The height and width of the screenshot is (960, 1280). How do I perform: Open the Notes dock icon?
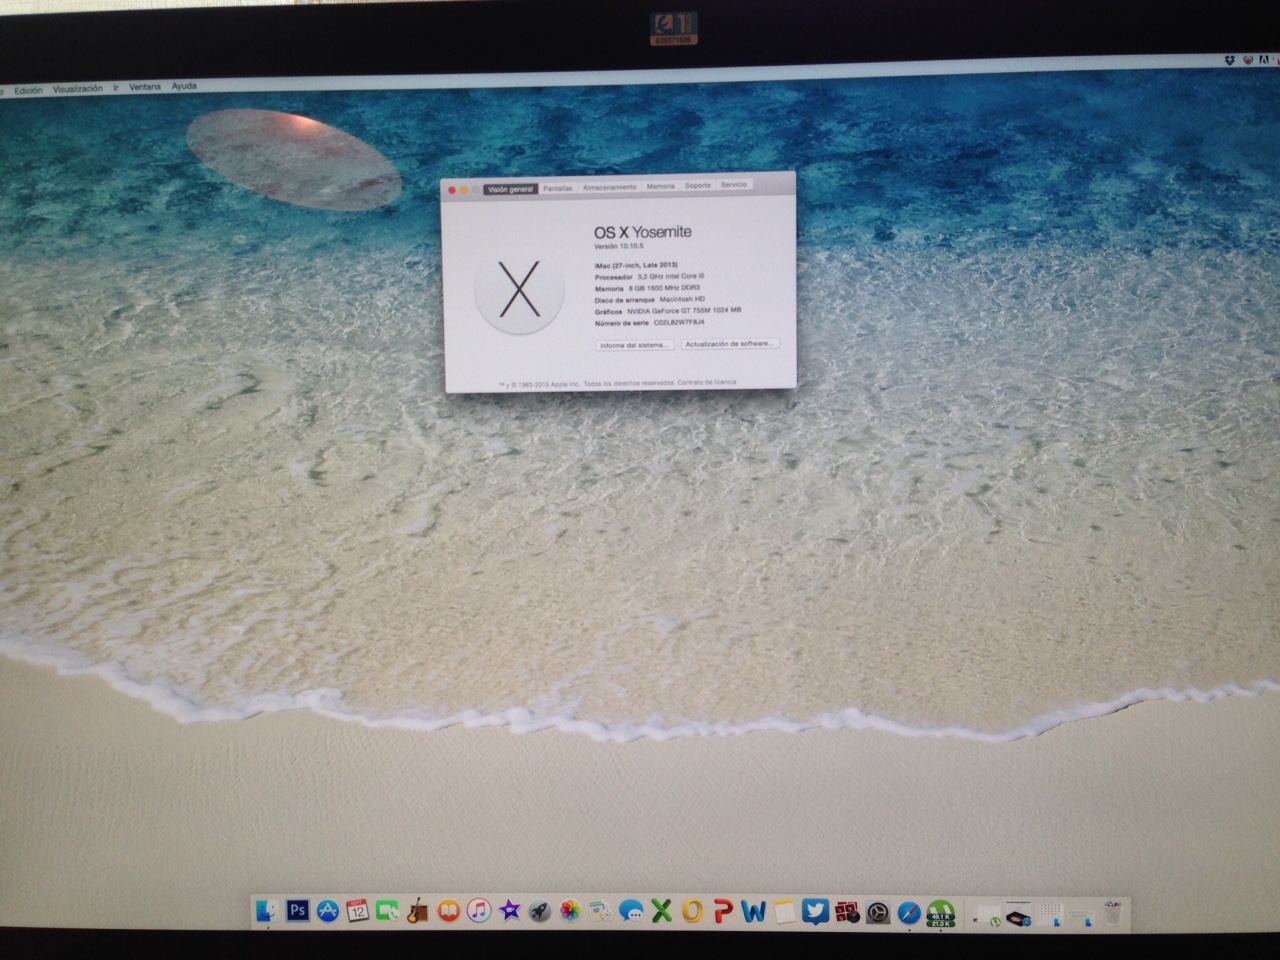[x=785, y=910]
